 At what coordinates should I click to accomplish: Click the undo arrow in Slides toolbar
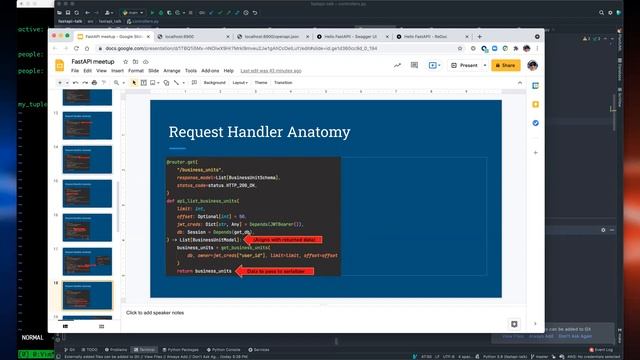(76, 83)
